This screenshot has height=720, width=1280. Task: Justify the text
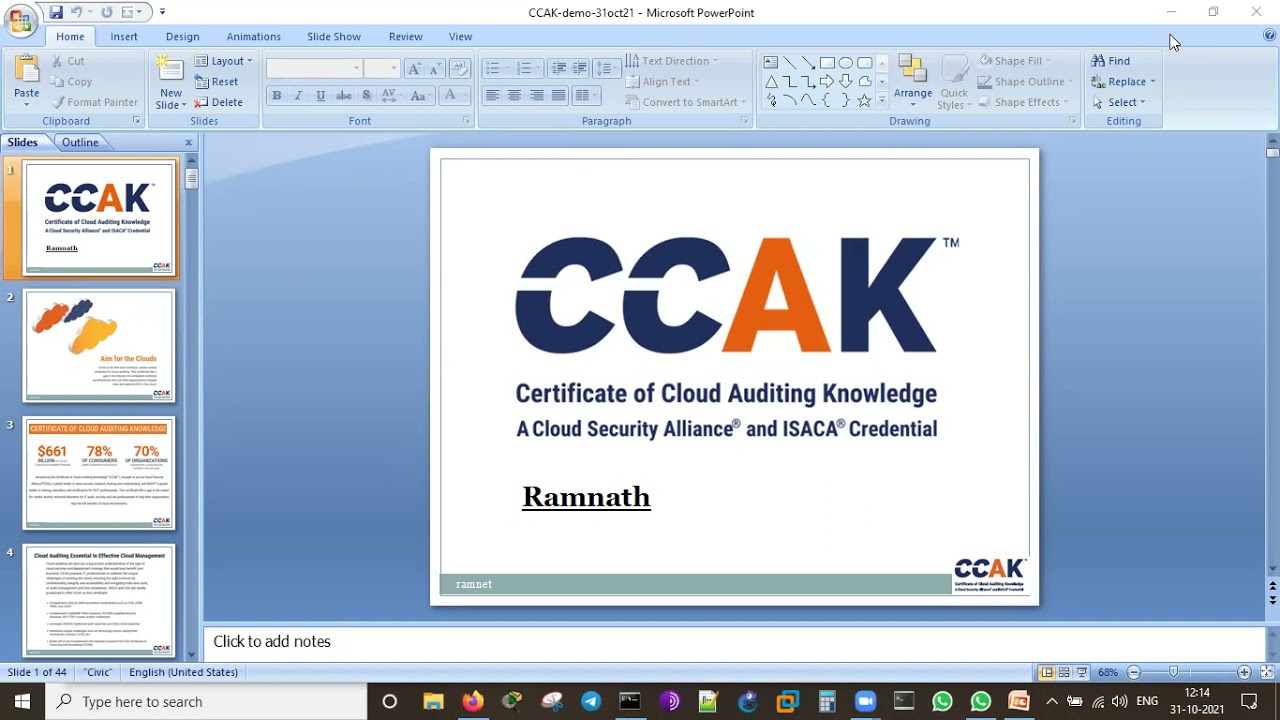[558, 96]
